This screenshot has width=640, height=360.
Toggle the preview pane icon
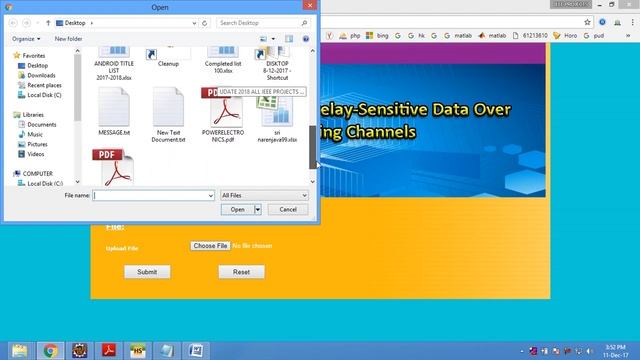tap(289, 39)
